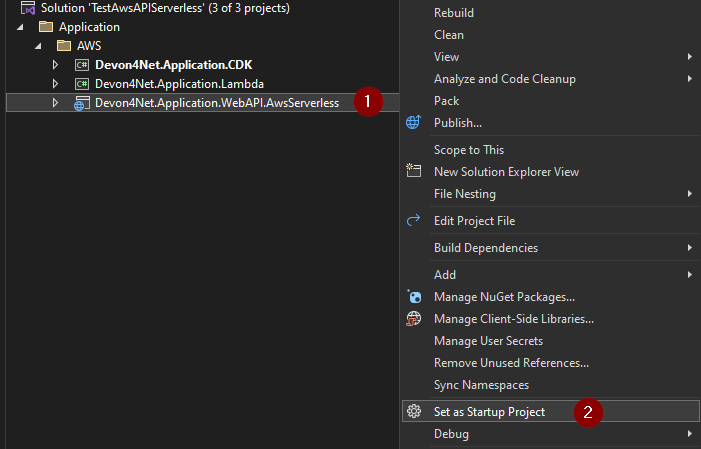
Task: Click the arrow icon beside Edit Project File
Action: pos(413,220)
